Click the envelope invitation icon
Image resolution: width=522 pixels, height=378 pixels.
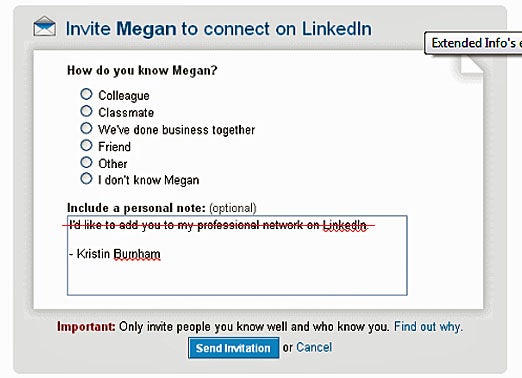coord(44,26)
